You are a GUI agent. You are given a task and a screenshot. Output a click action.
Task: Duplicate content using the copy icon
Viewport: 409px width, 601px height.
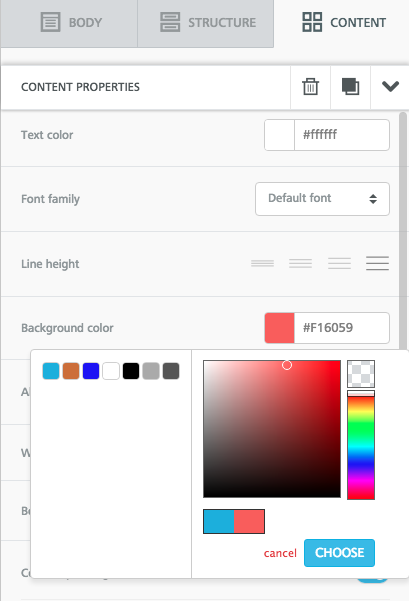click(350, 87)
